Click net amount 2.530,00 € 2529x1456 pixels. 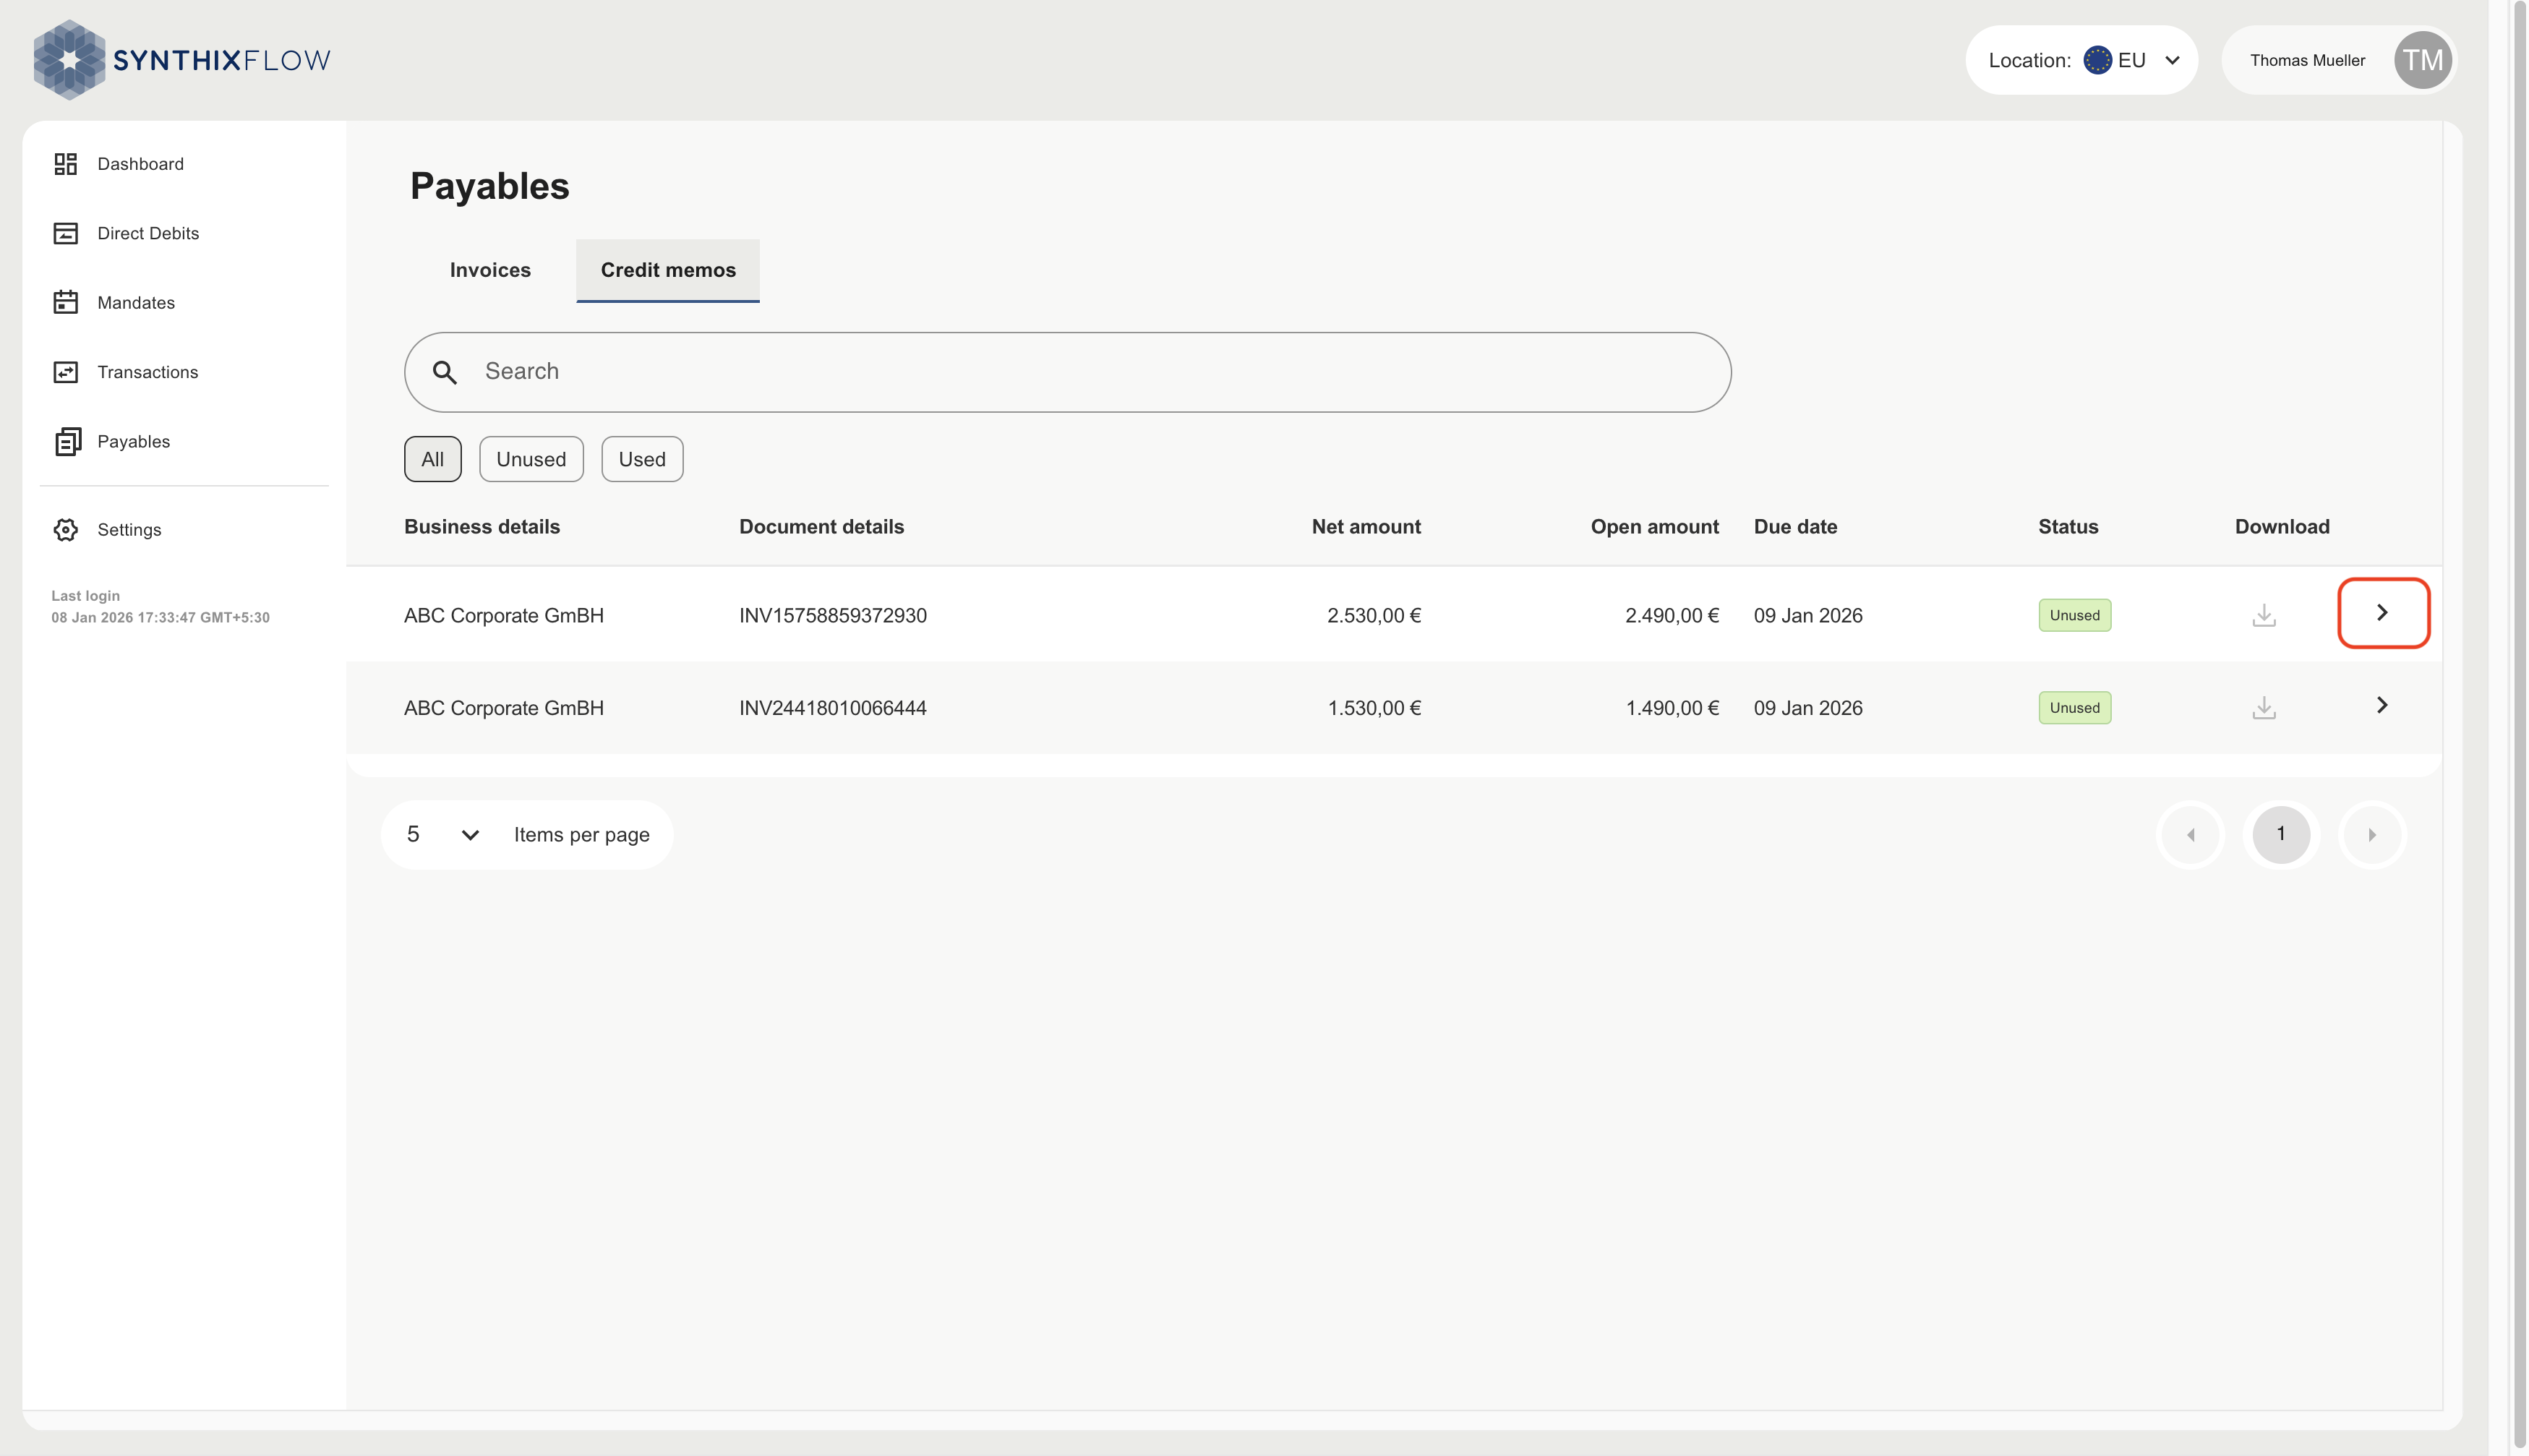[x=1374, y=616]
